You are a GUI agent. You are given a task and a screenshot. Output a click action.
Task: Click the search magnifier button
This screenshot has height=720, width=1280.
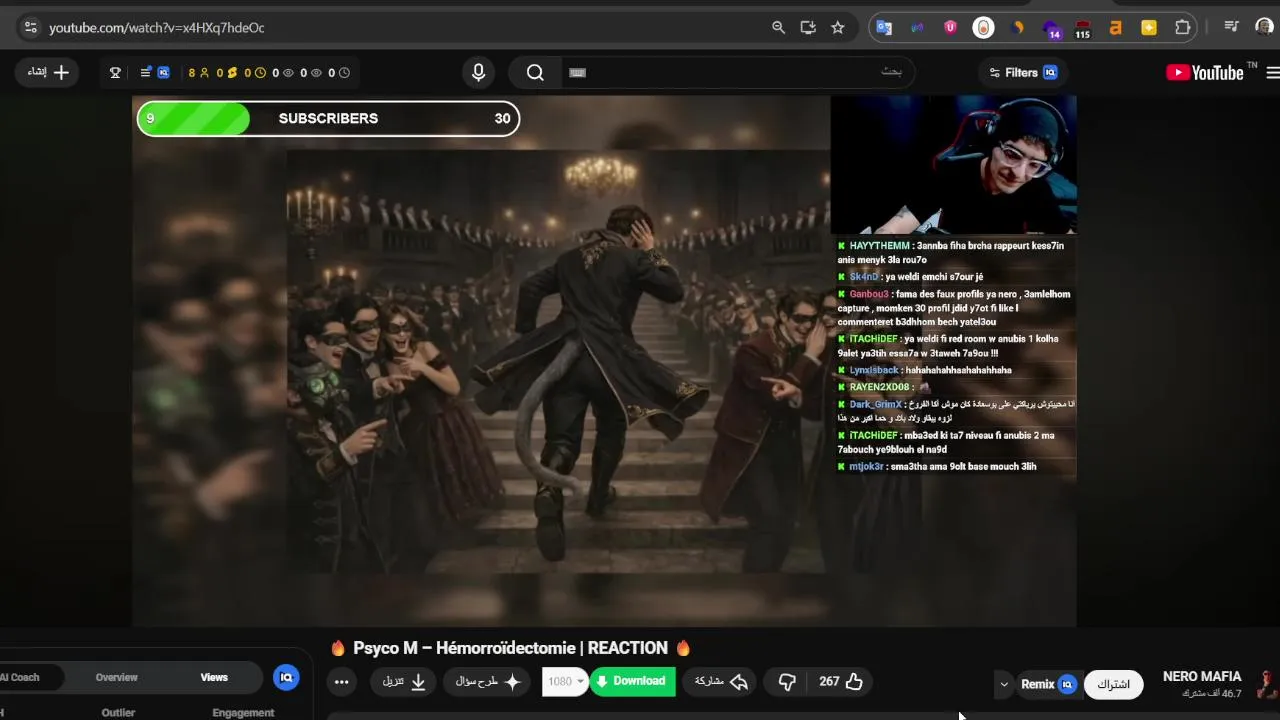(x=535, y=72)
